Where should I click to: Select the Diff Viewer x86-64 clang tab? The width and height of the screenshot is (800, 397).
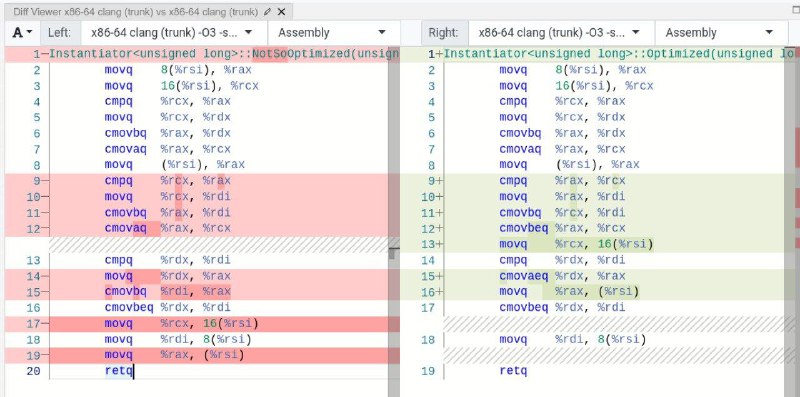click(135, 12)
